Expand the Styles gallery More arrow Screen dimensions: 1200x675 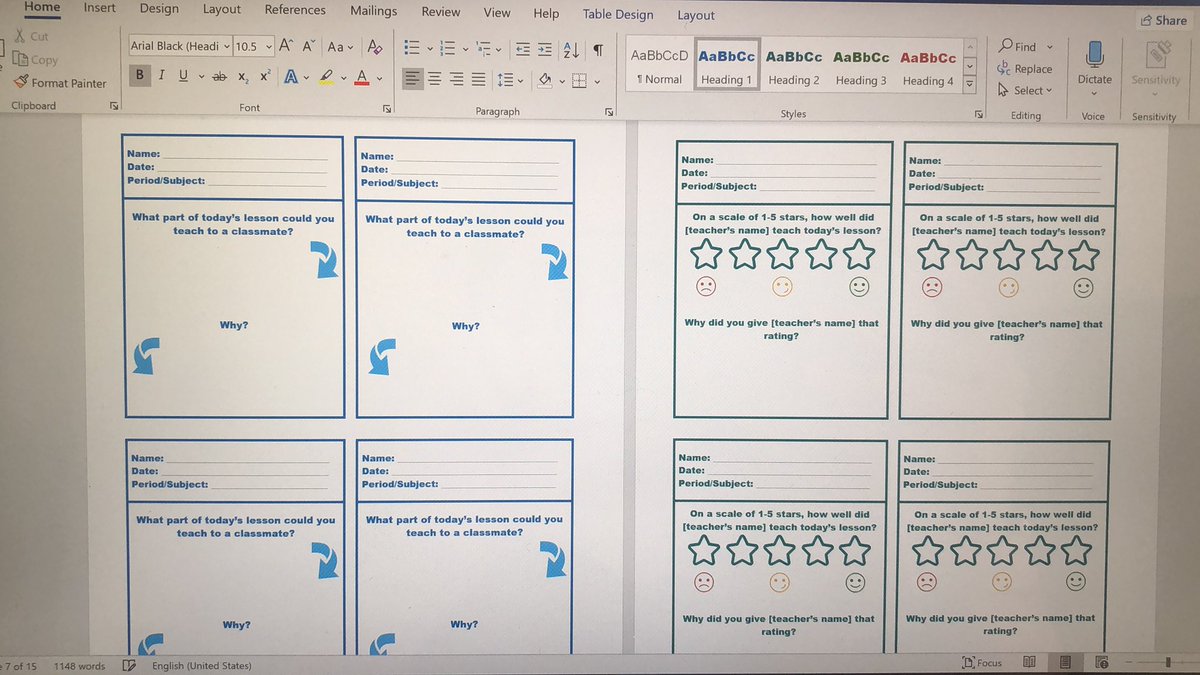[969, 86]
